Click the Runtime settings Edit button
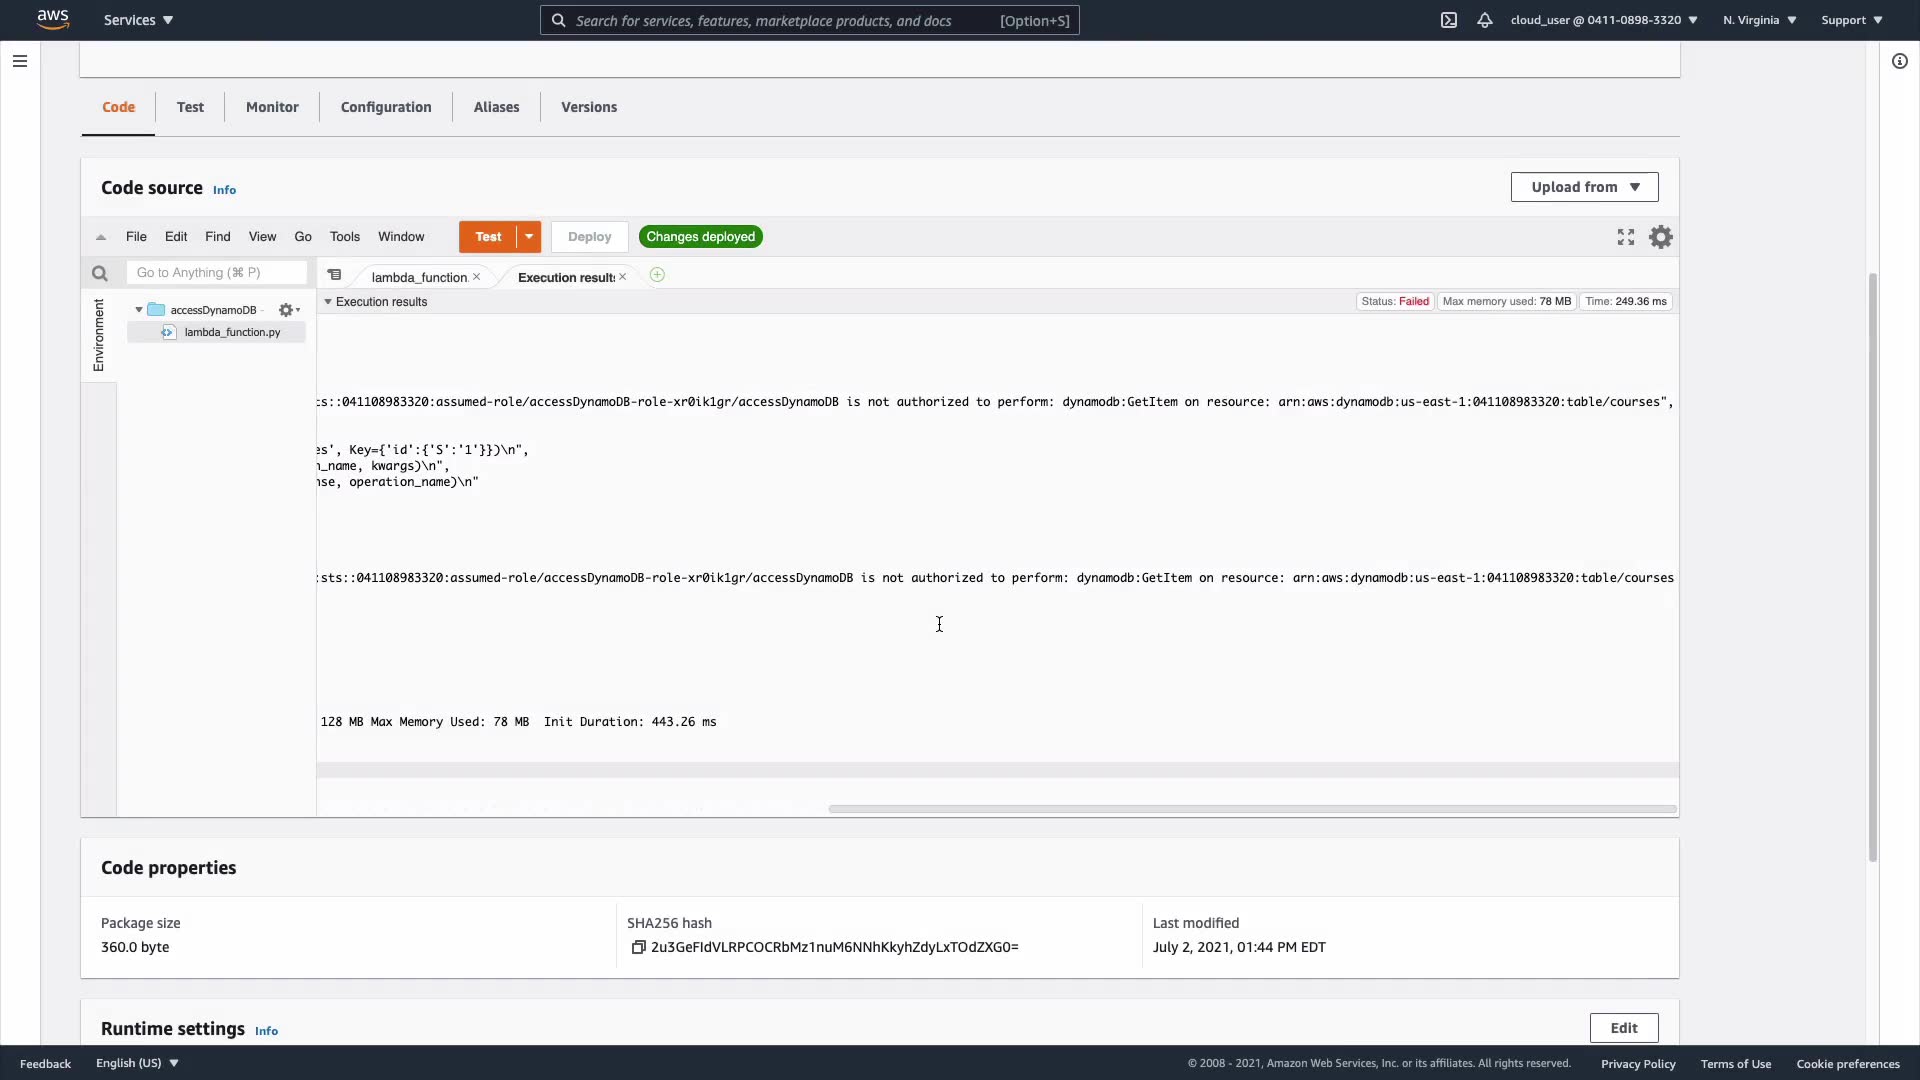This screenshot has height=1080, width=1920. (x=1623, y=1028)
